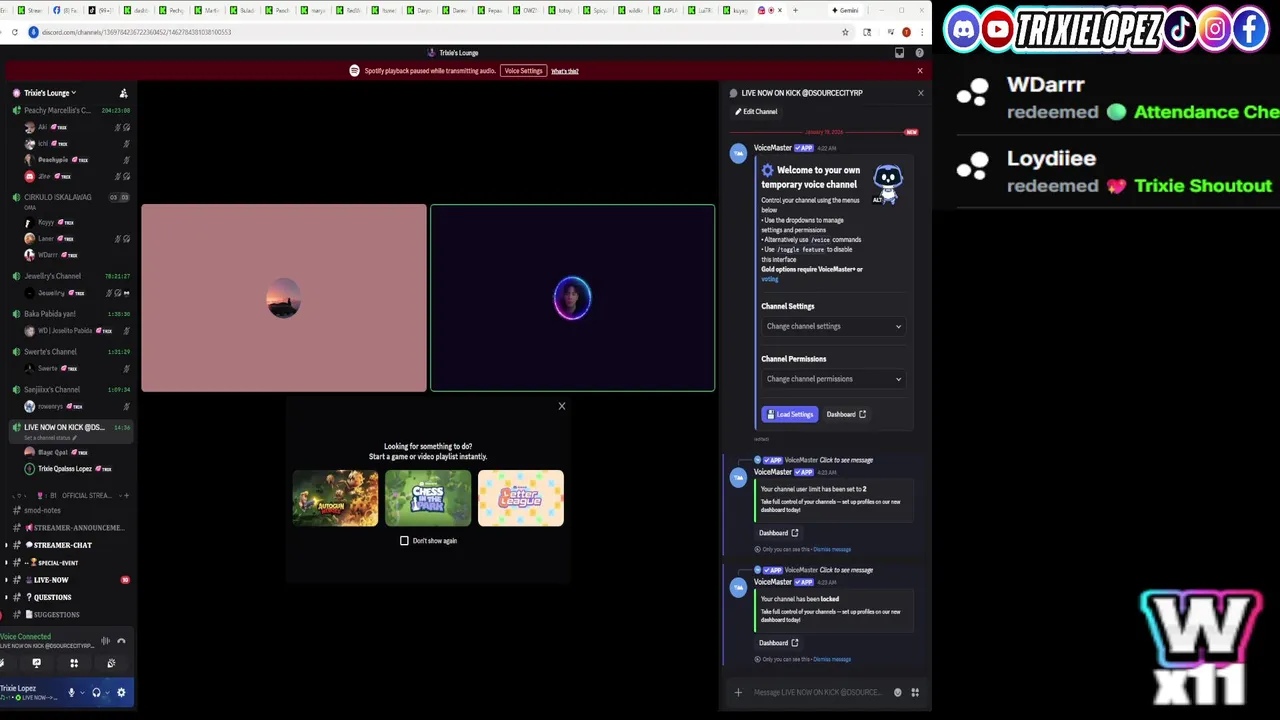Image resolution: width=1280 pixels, height=720 pixels.
Task: Dismiss the Spotify playback banner
Action: tap(920, 71)
